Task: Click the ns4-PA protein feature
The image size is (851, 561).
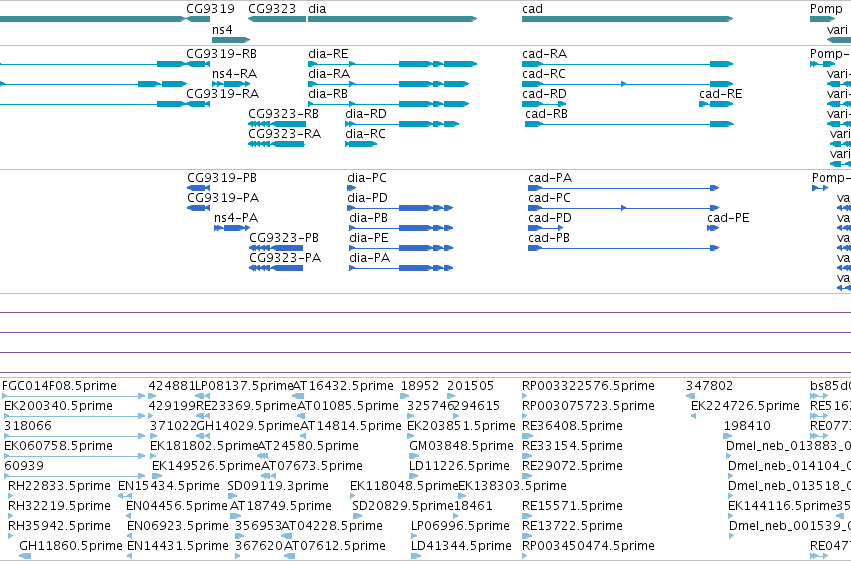Action: click(232, 228)
